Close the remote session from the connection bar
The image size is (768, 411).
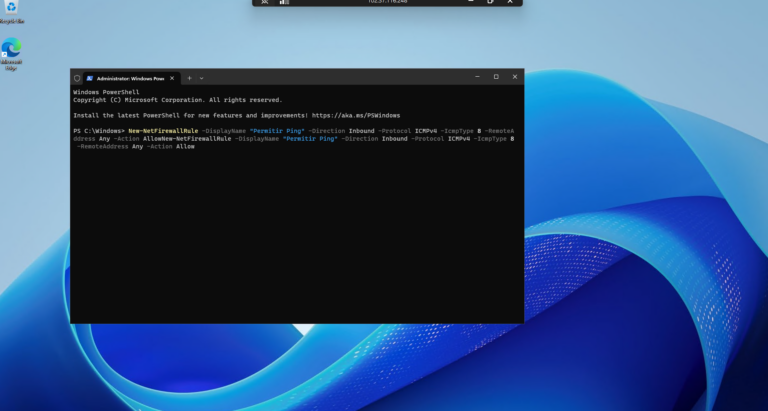pos(510,2)
